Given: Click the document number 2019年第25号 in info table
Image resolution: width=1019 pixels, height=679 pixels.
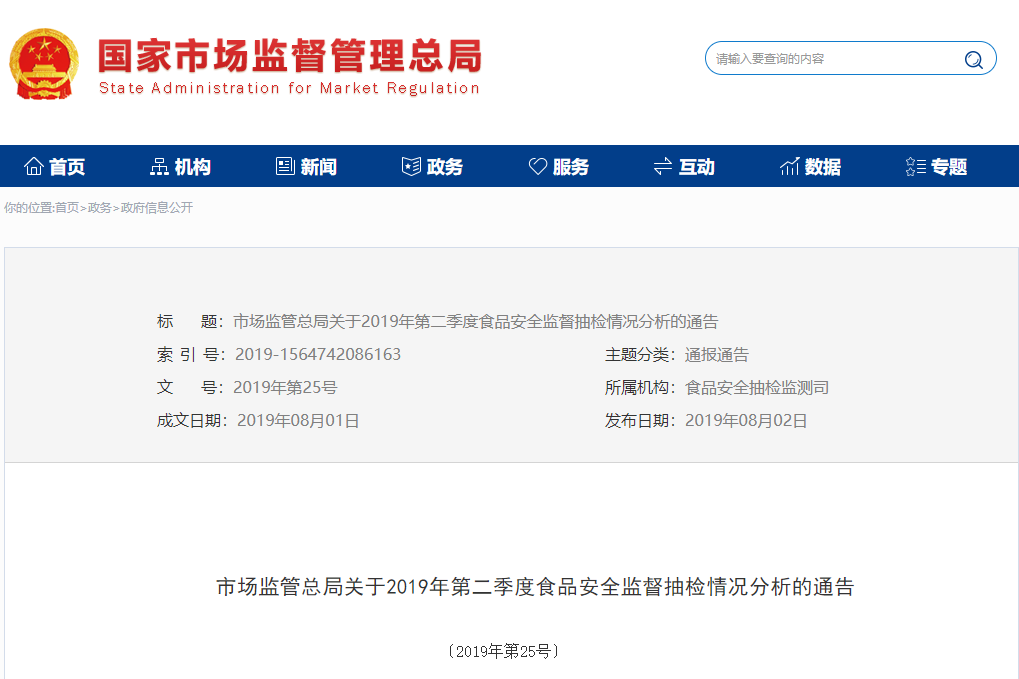Looking at the screenshot, I should [285, 387].
